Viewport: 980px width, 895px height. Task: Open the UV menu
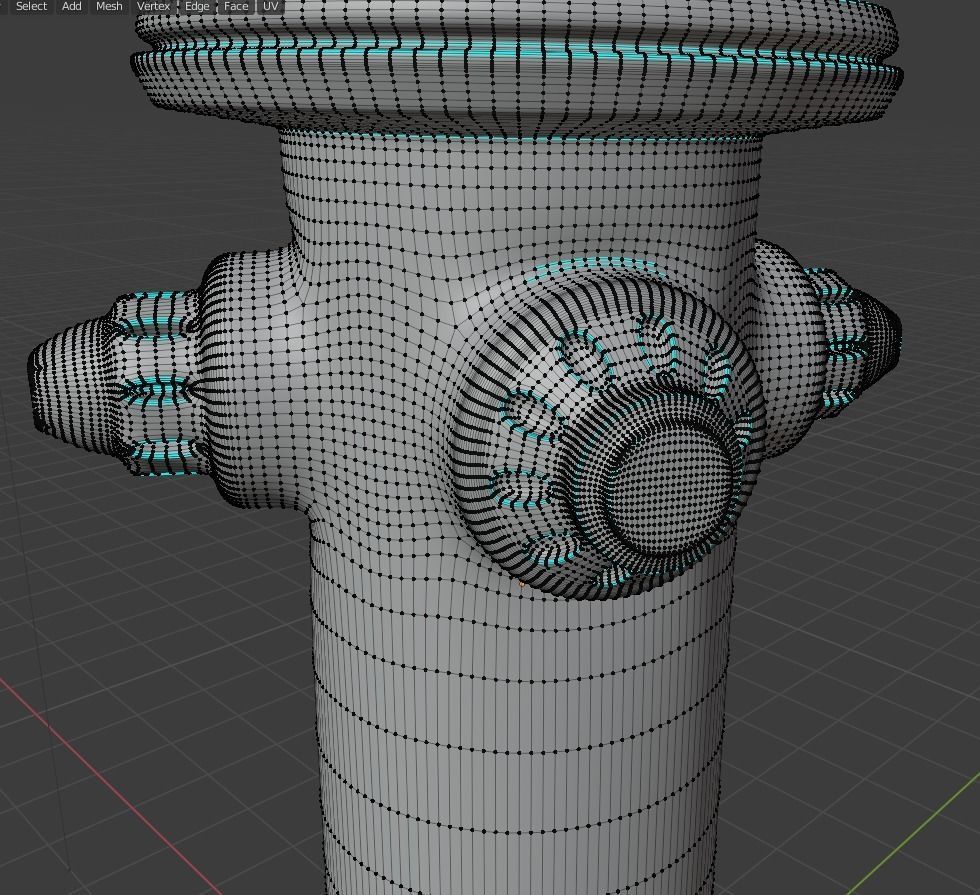271,6
